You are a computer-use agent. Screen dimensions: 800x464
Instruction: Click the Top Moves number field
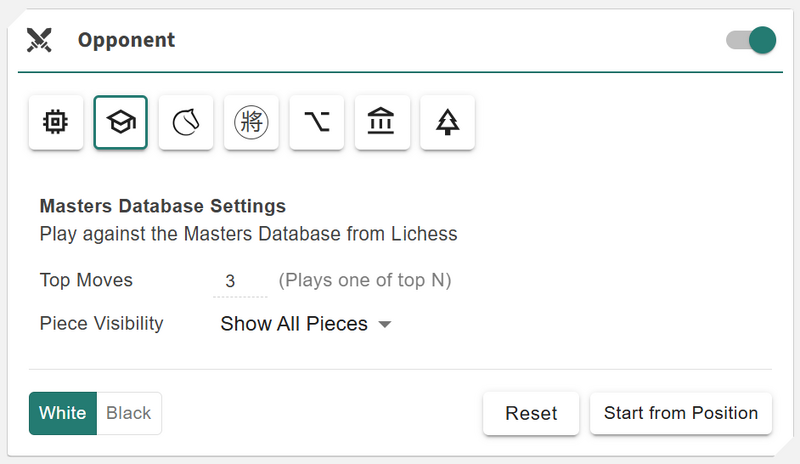240,281
